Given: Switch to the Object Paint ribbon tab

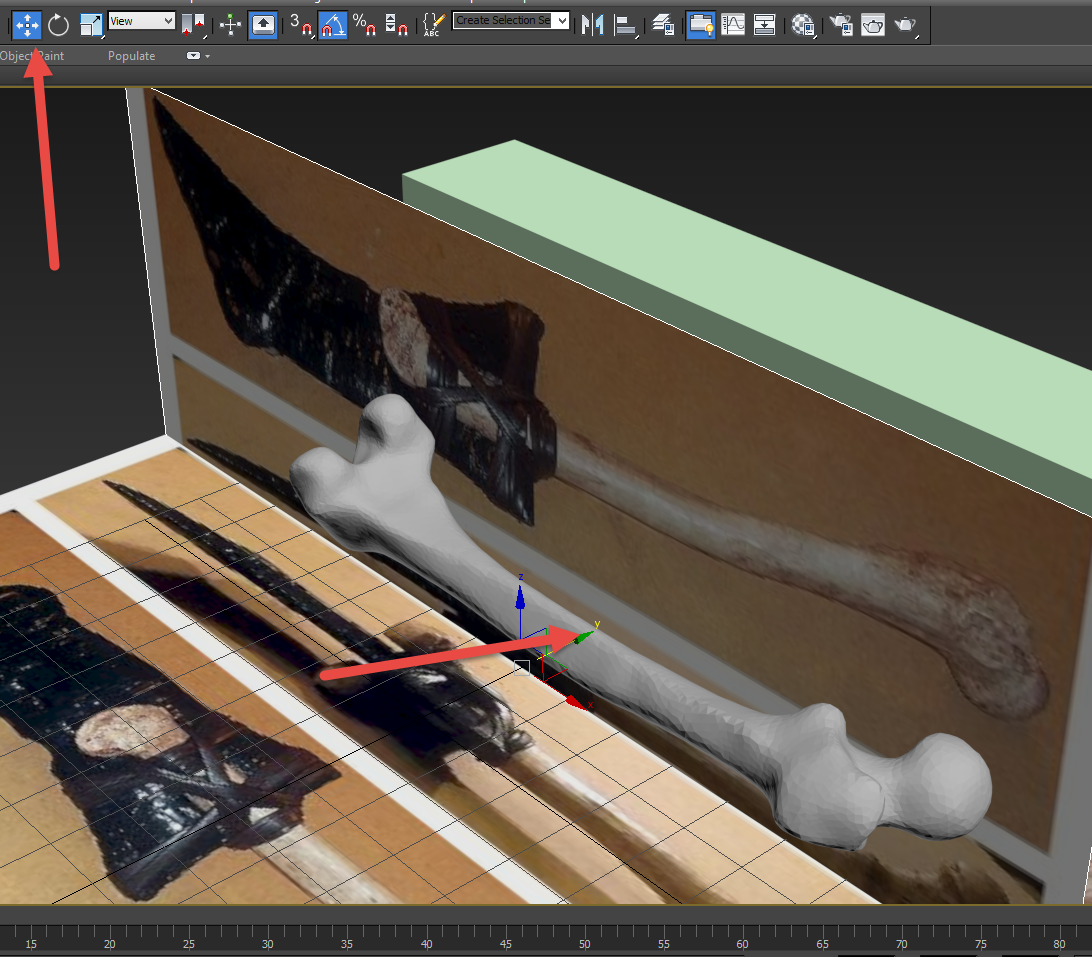Looking at the screenshot, I should [x=32, y=56].
